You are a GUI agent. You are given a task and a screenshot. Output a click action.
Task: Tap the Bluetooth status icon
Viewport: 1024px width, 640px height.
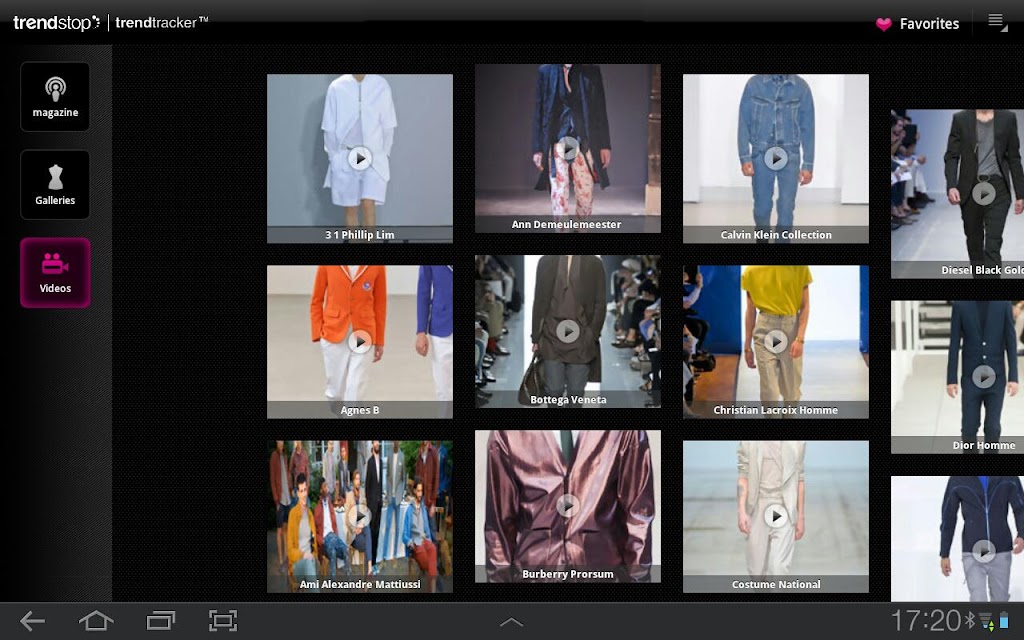[x=970, y=620]
